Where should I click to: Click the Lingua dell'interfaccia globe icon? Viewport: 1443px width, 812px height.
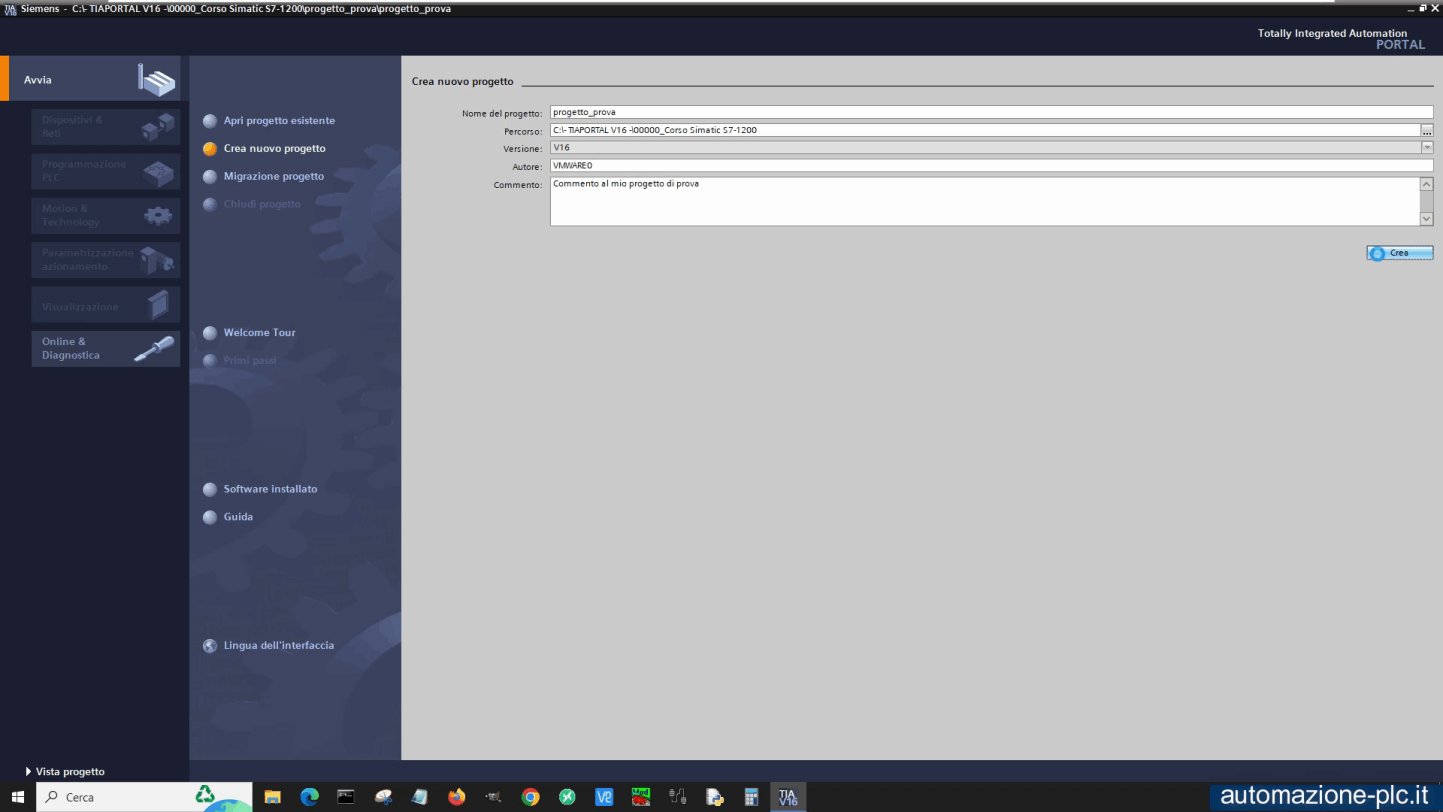coord(210,645)
